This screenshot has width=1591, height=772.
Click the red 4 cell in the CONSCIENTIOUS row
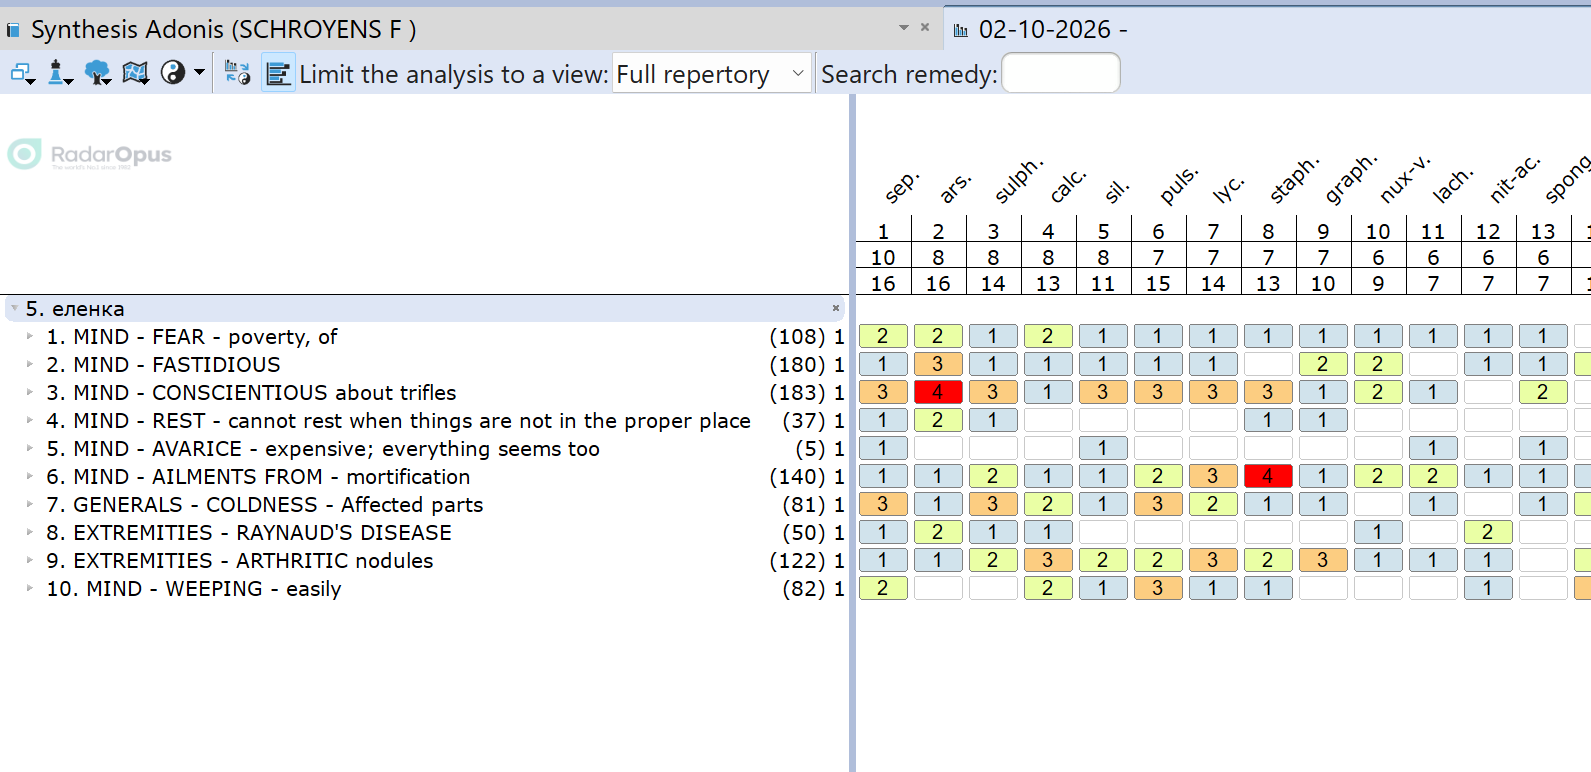(938, 392)
